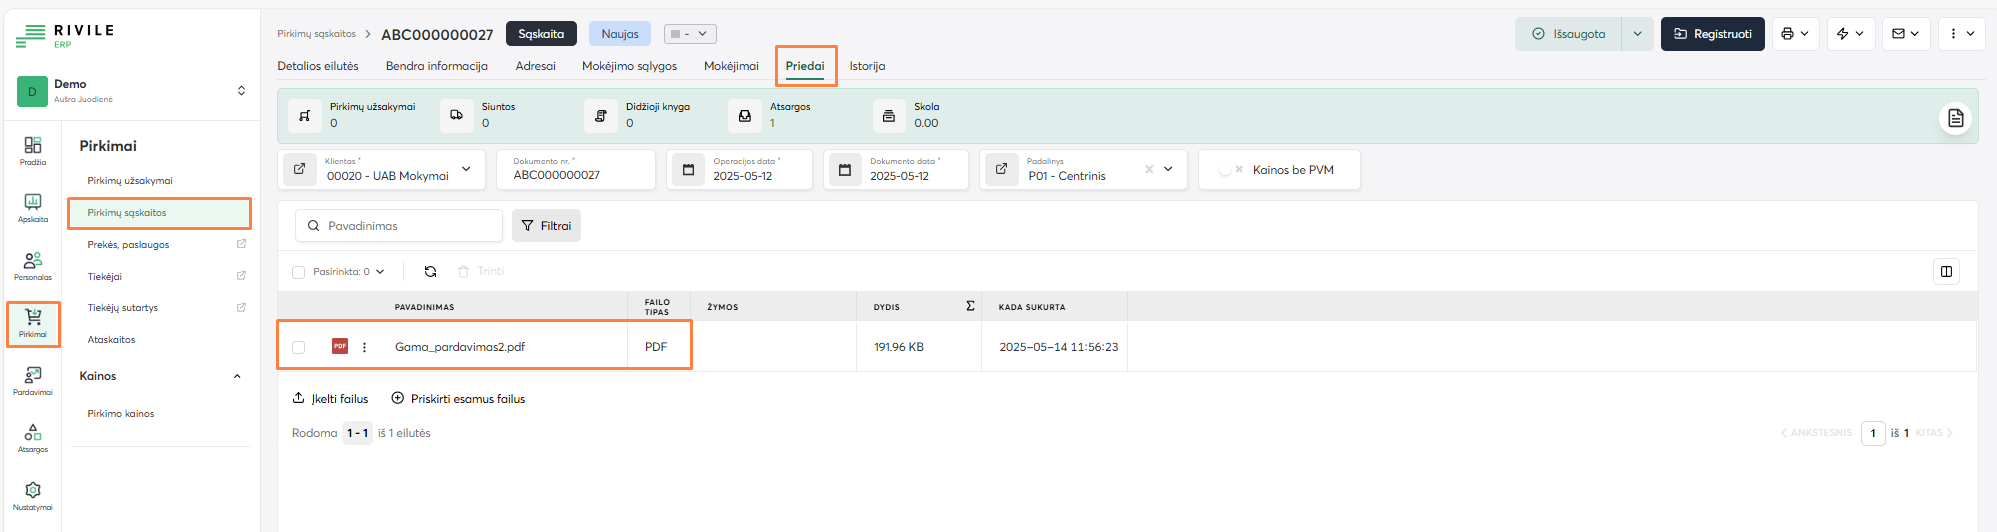
Task: Click the Įkelti failus upload button
Action: [330, 399]
